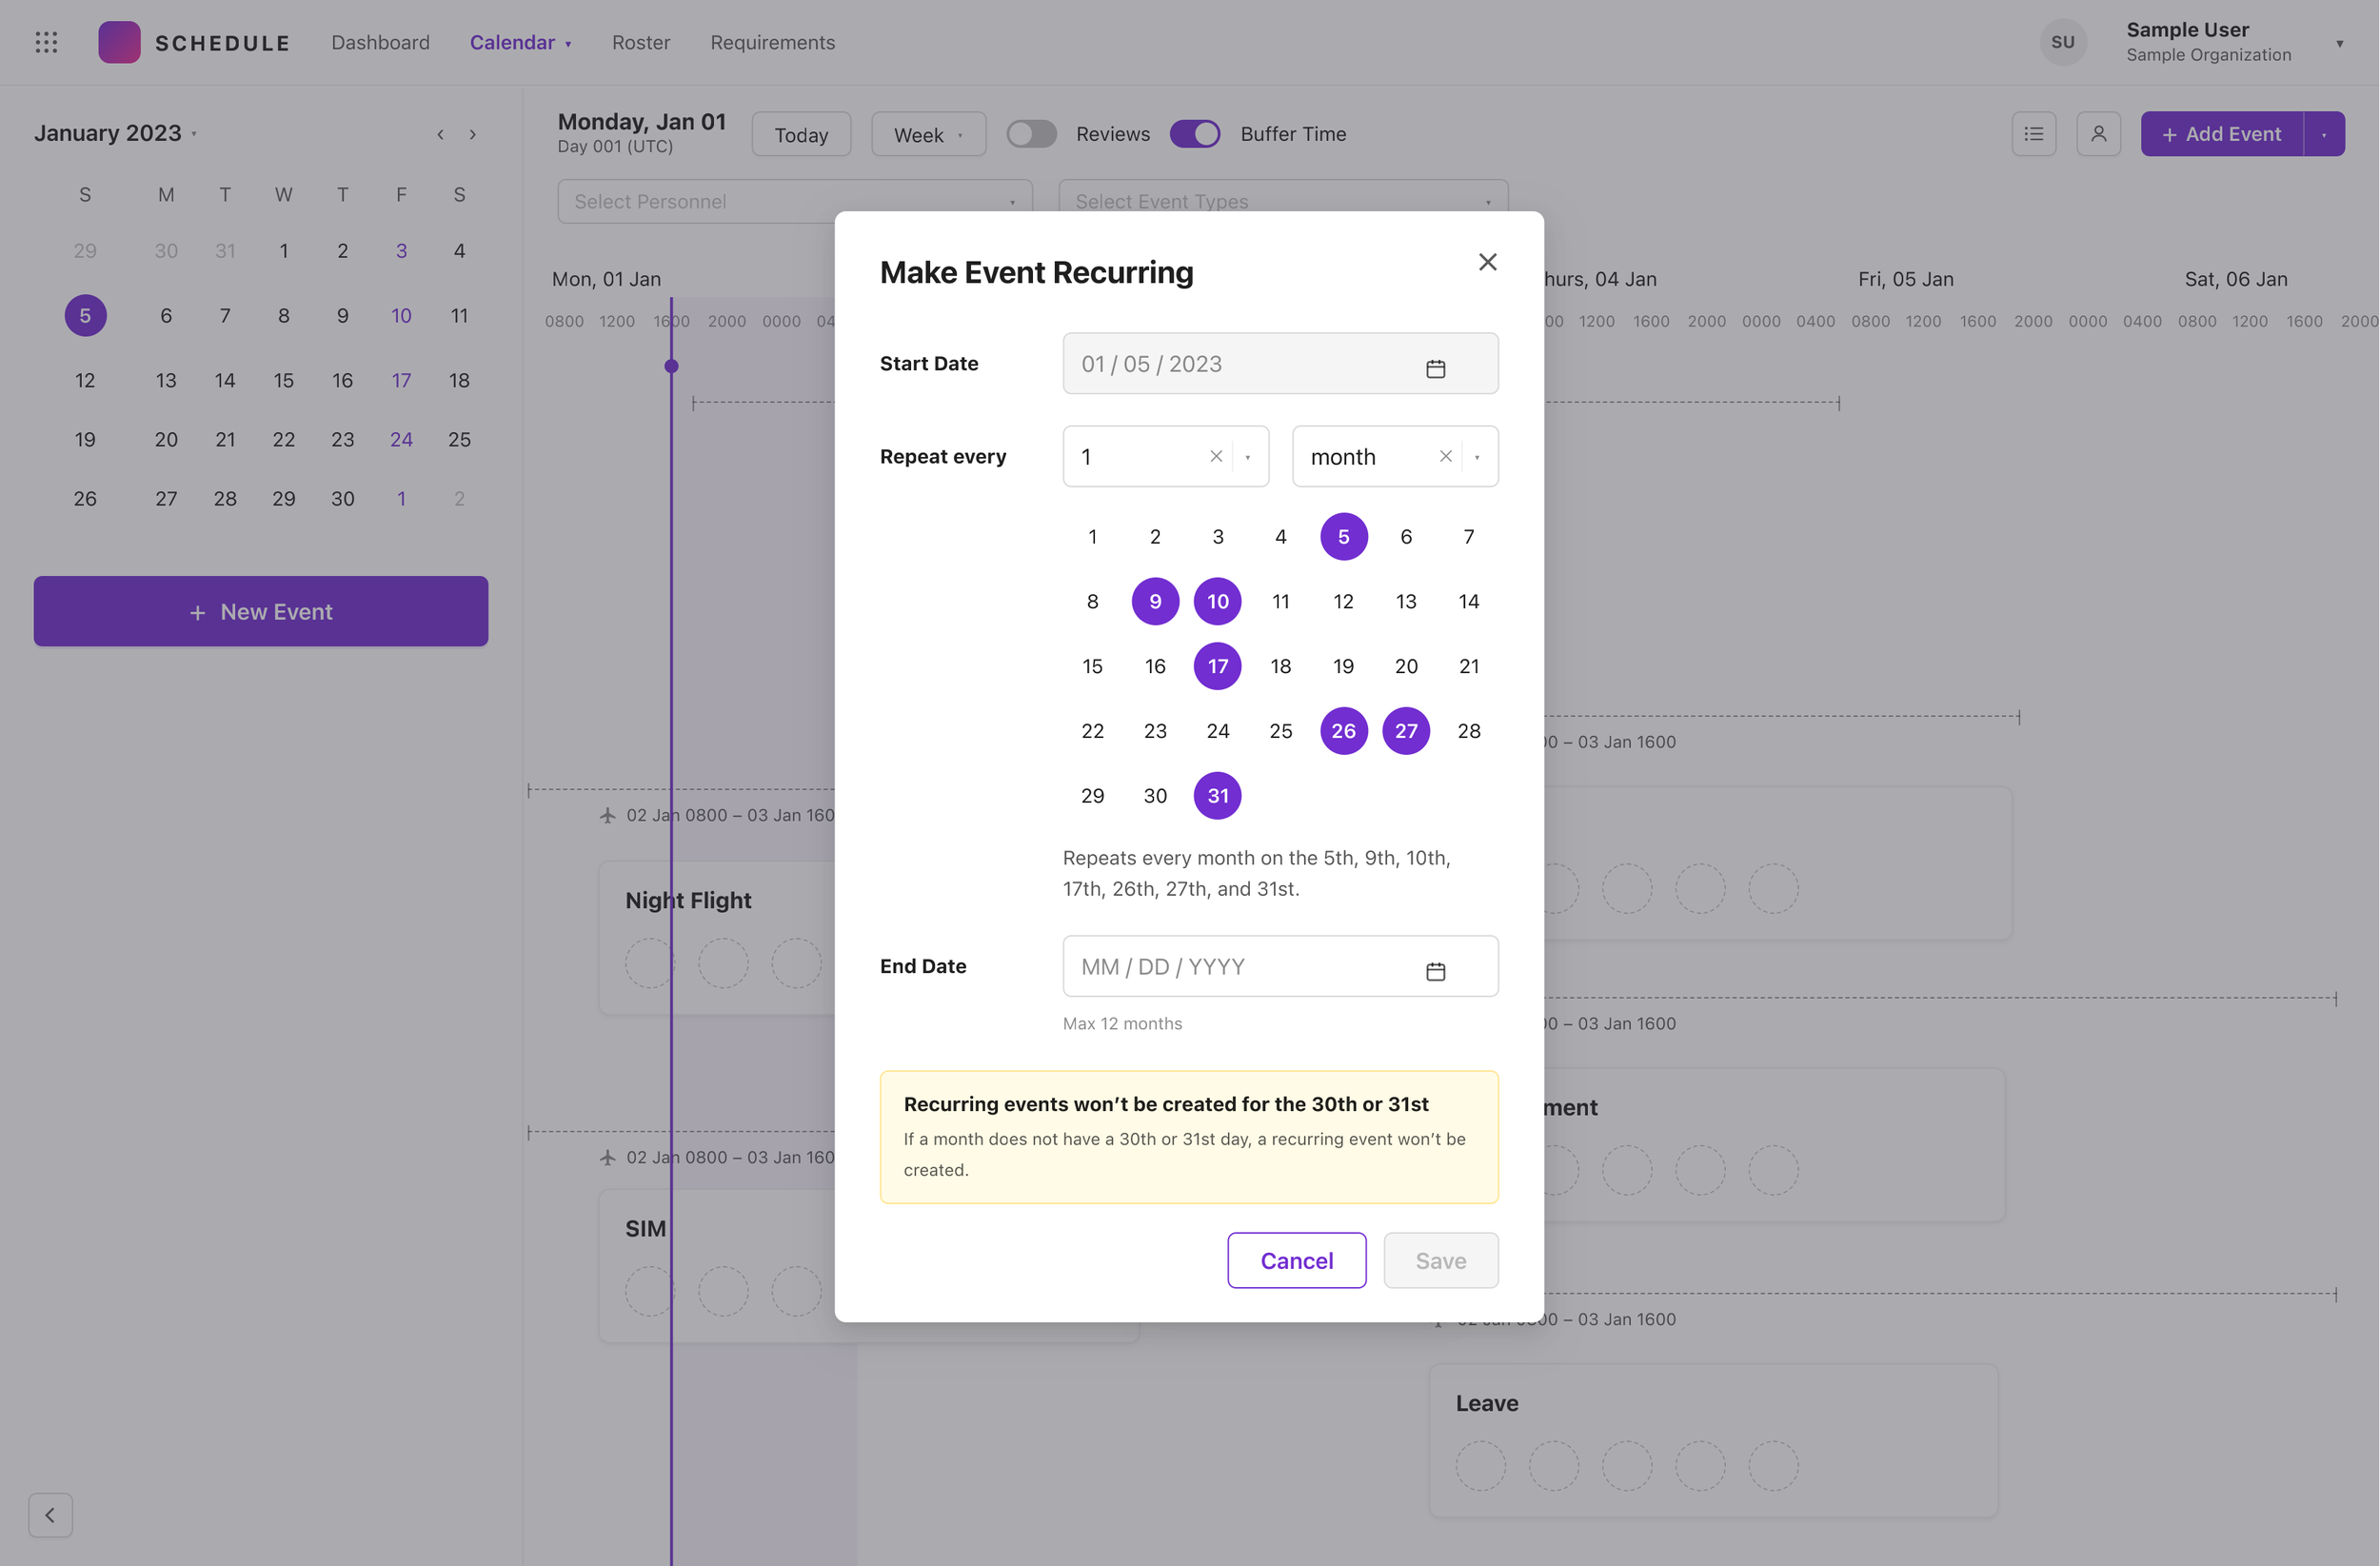Select day 24 in recurrence grid

pos(1217,731)
